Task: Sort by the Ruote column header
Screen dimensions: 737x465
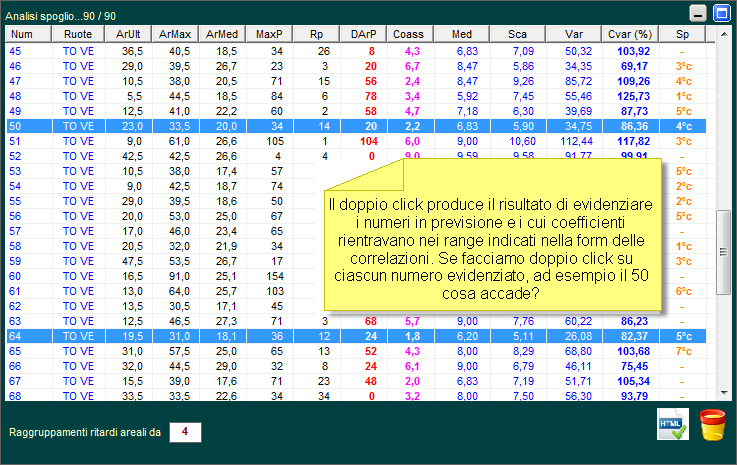Action: [78, 34]
